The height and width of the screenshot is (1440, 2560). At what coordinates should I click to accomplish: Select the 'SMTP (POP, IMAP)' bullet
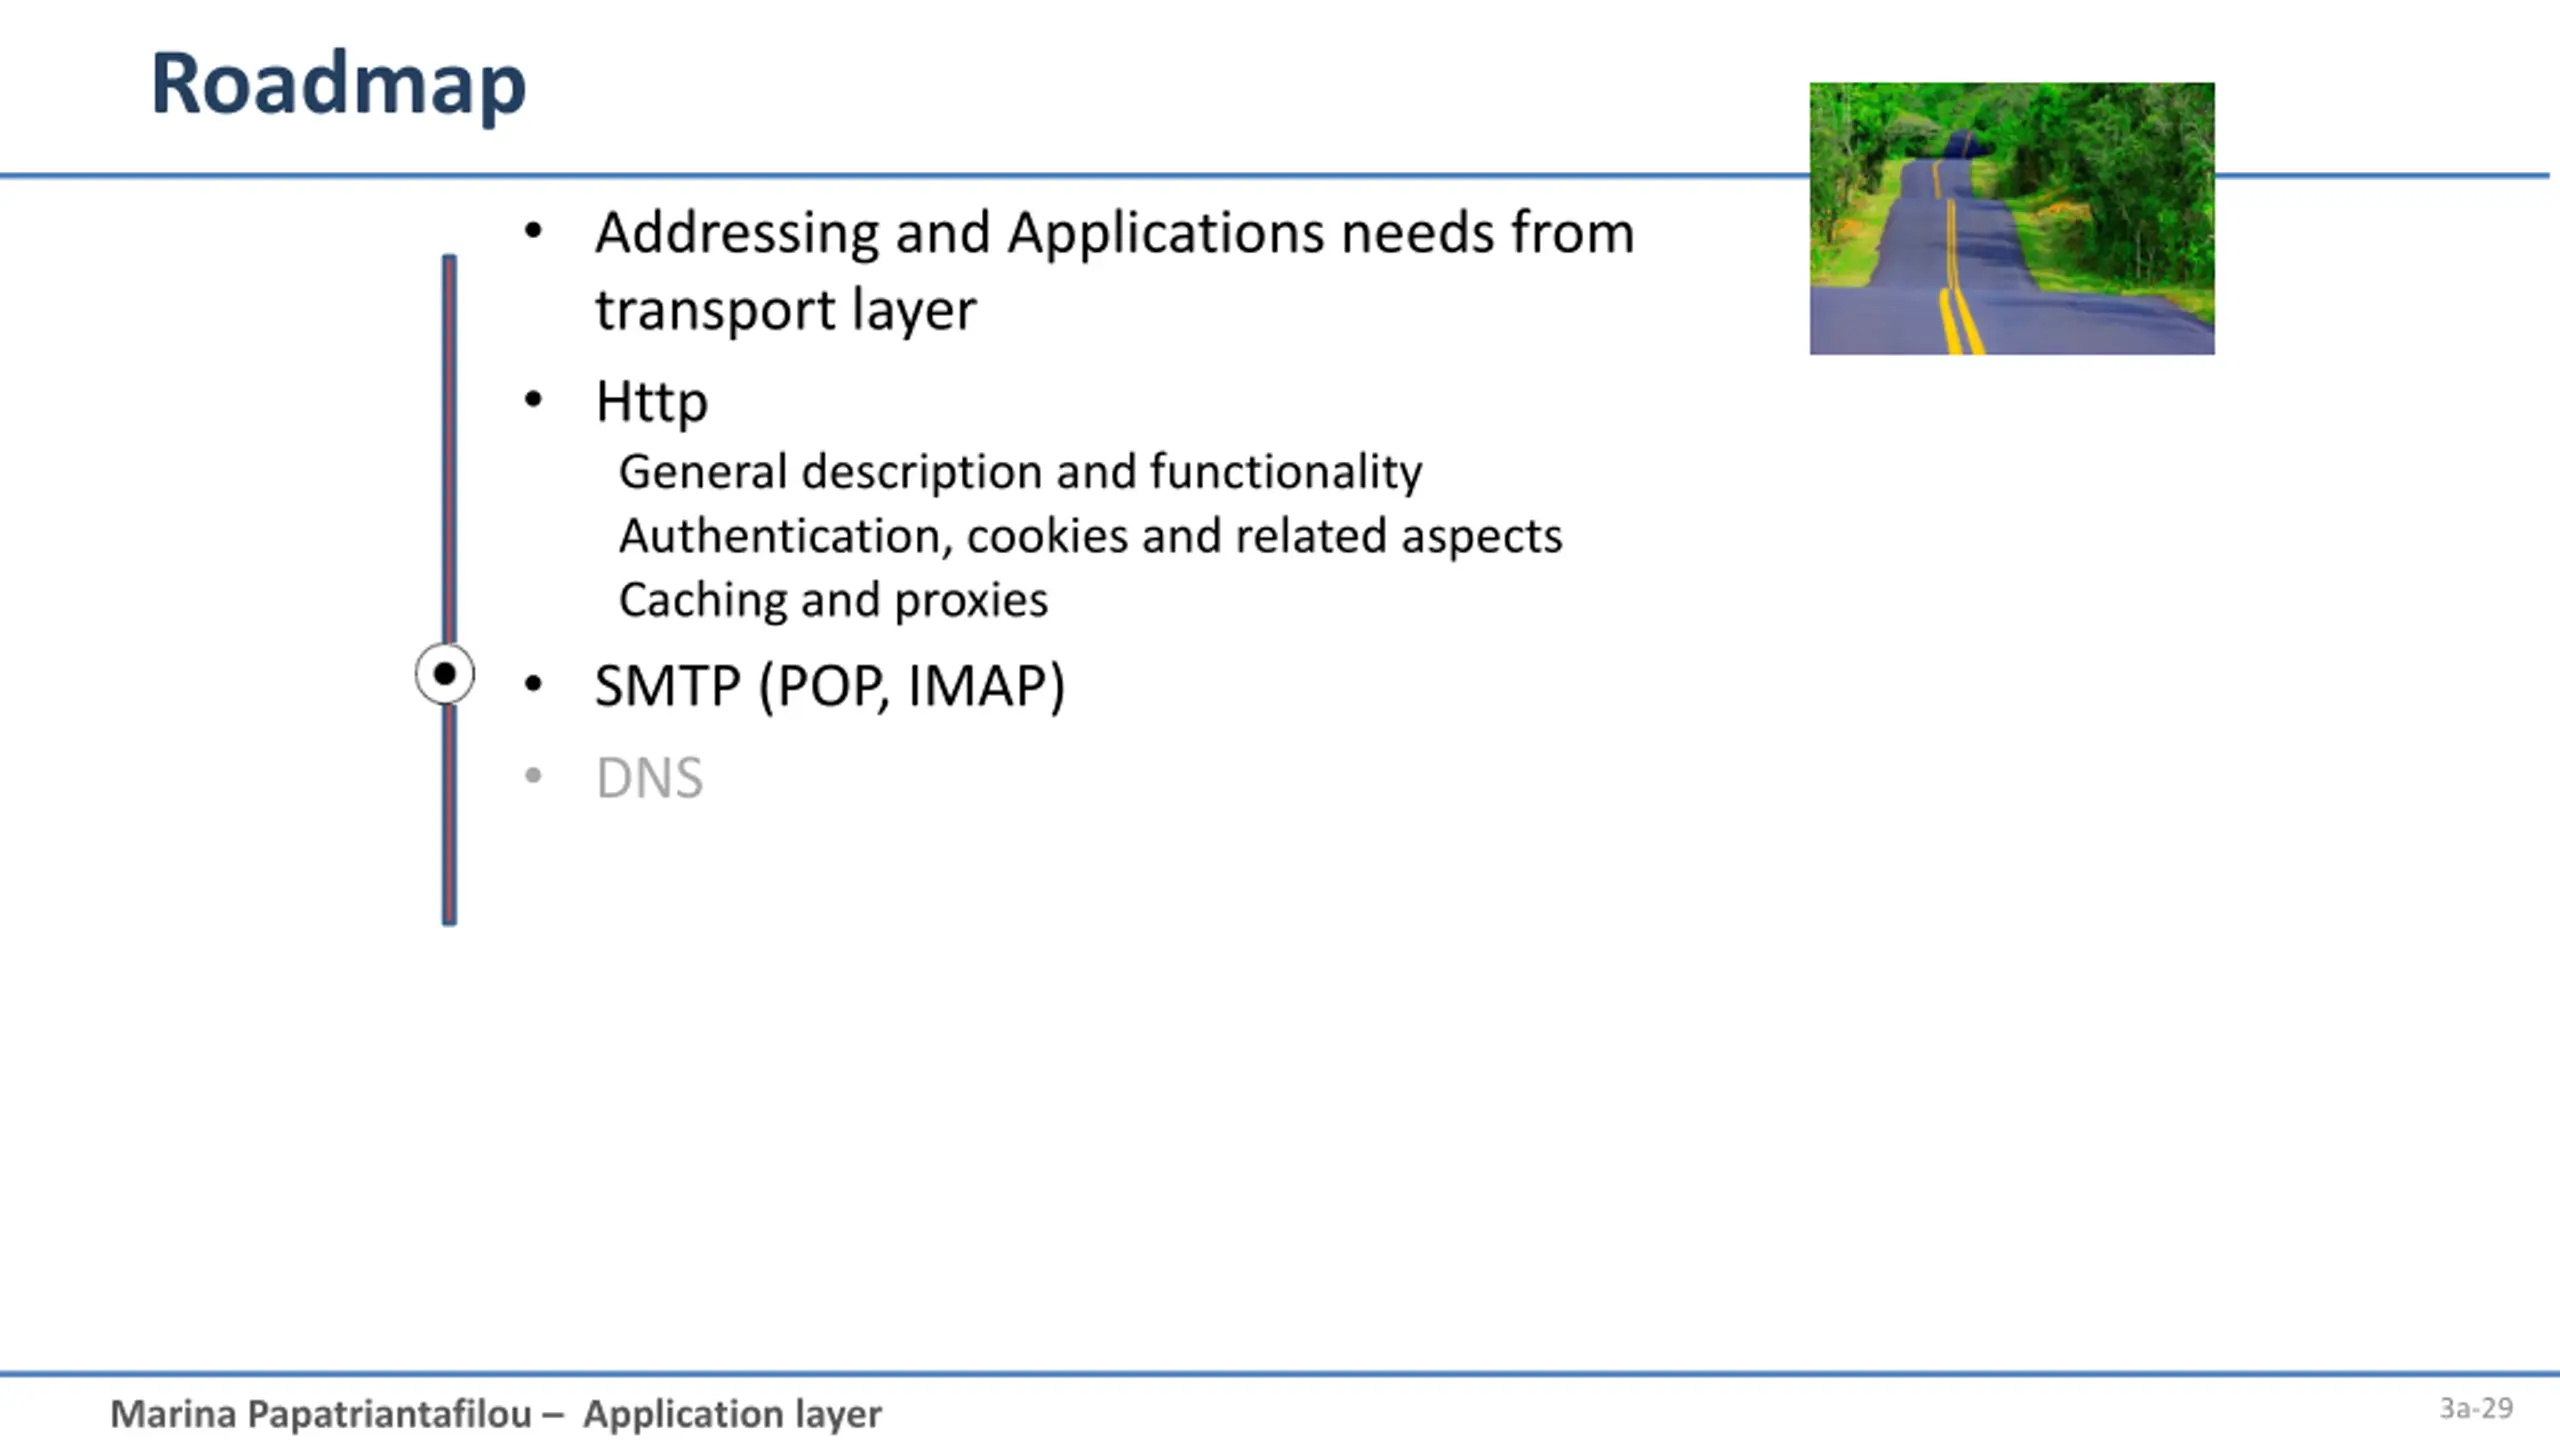pos(830,686)
